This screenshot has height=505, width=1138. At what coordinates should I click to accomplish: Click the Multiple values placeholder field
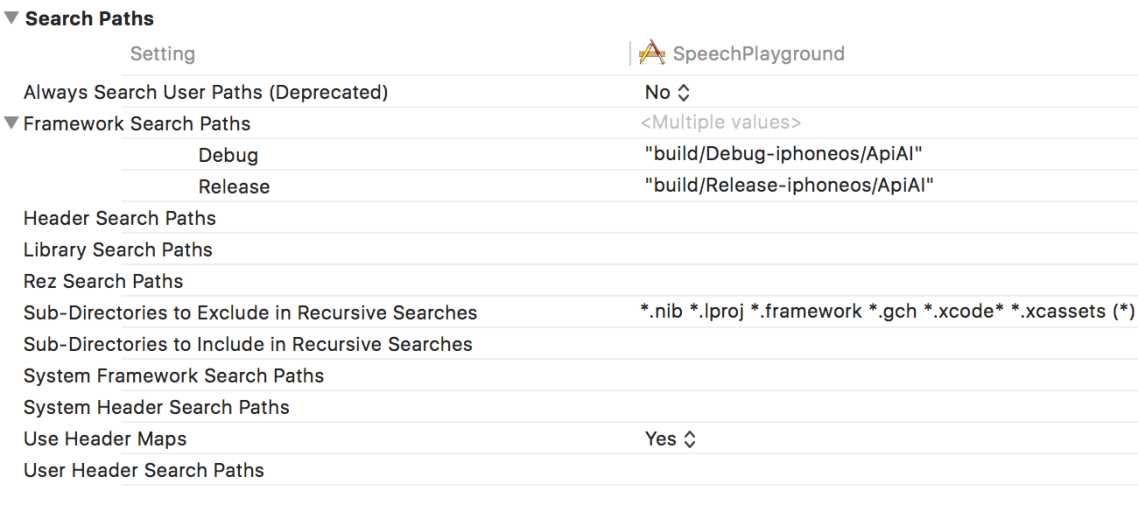point(721,124)
